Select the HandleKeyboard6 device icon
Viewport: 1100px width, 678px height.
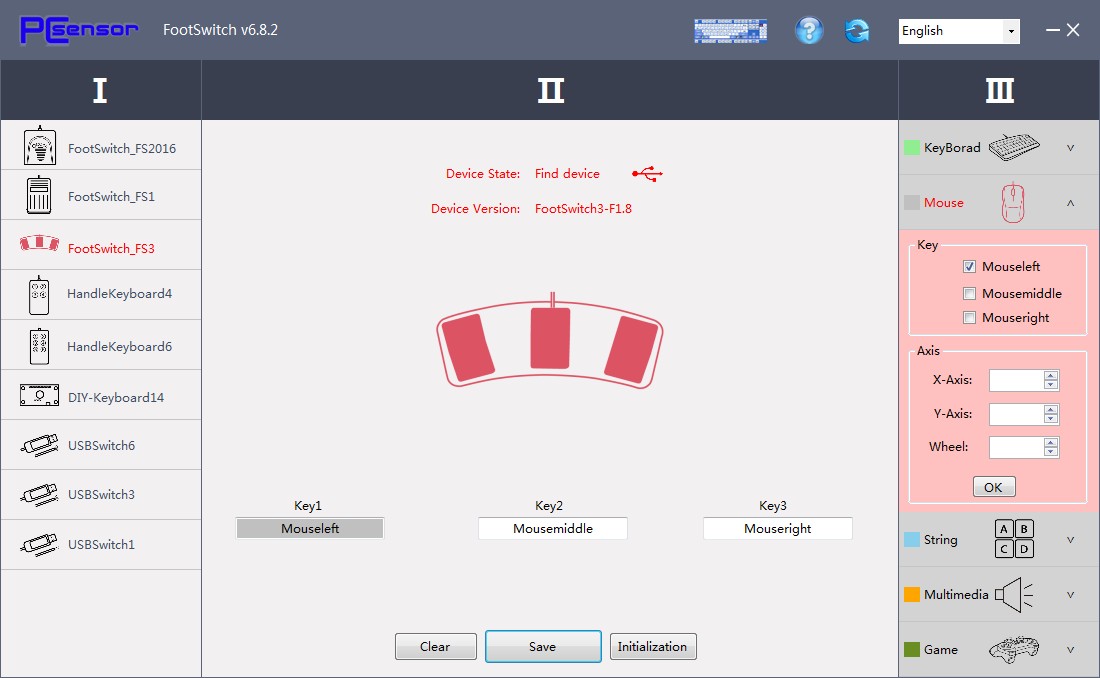coord(39,346)
